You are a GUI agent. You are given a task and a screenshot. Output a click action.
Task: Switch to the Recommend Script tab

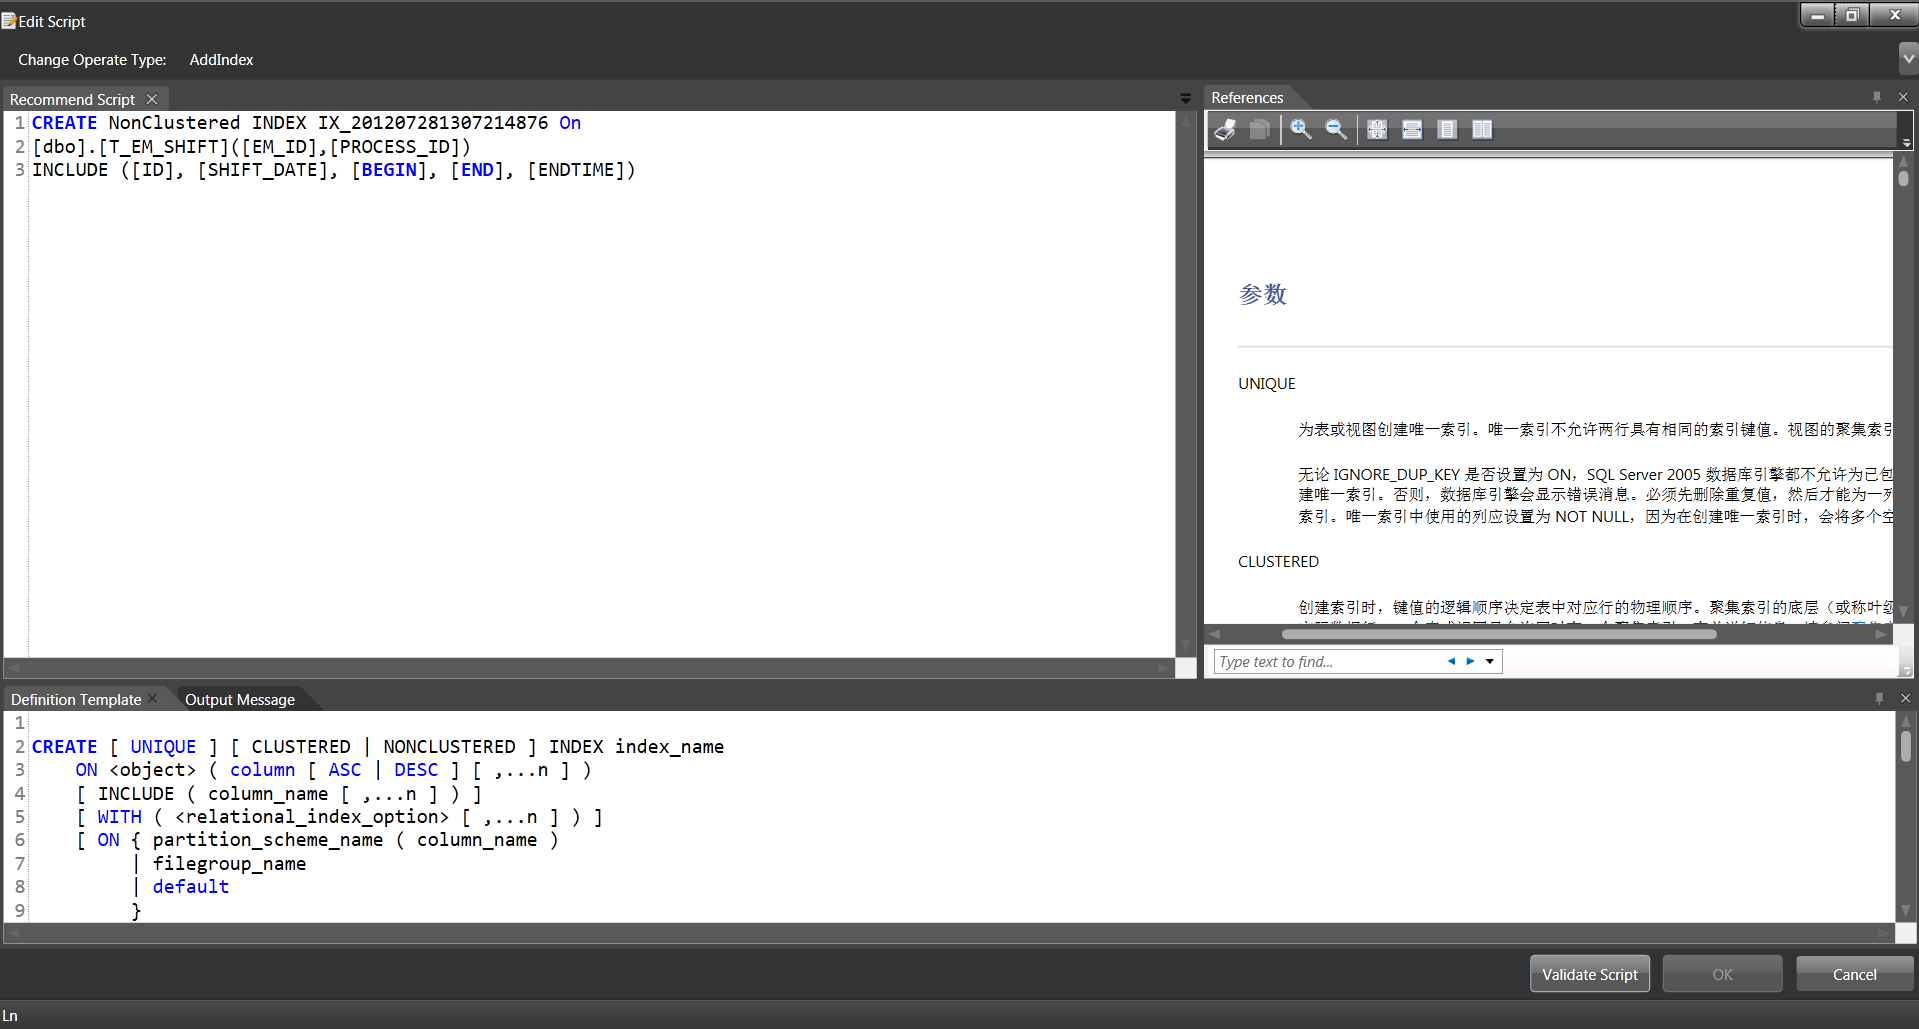(72, 99)
